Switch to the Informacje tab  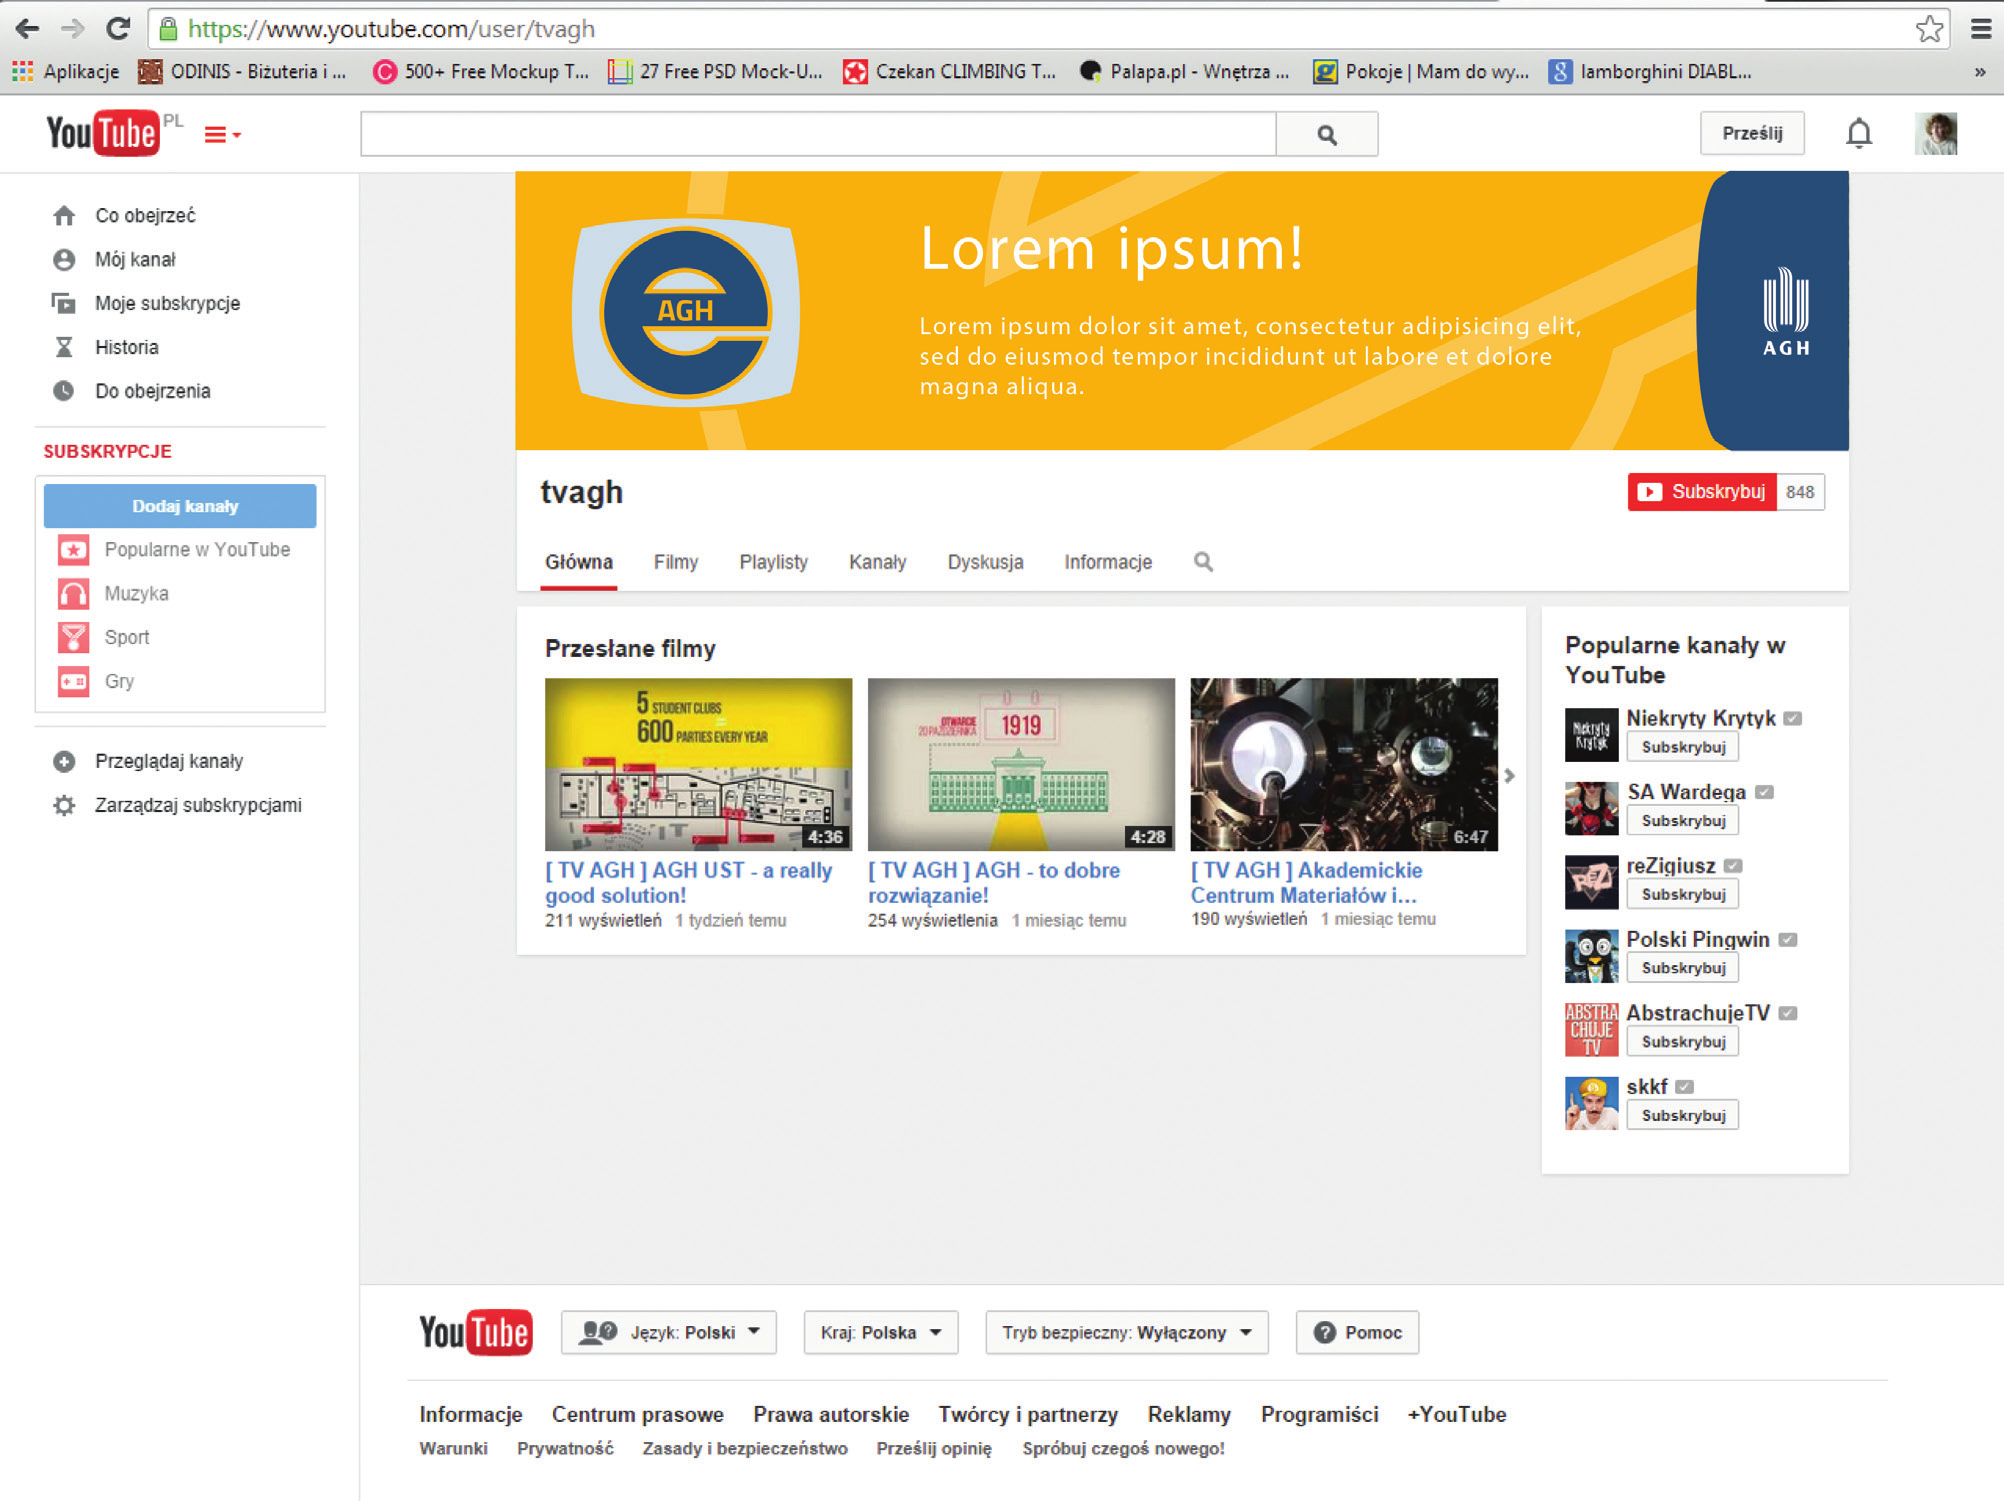point(1107,562)
